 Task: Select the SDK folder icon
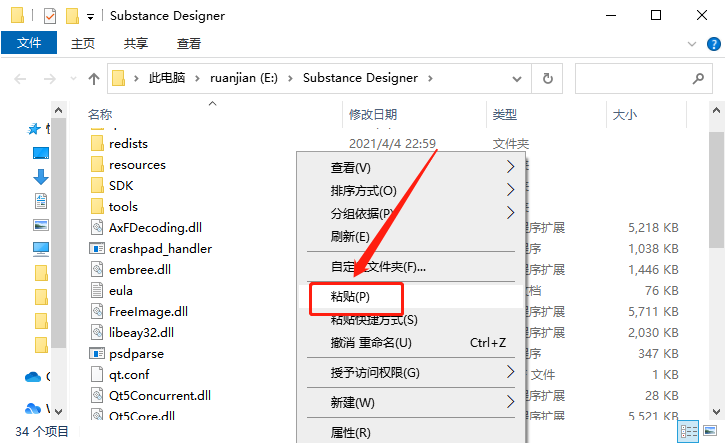(97, 185)
